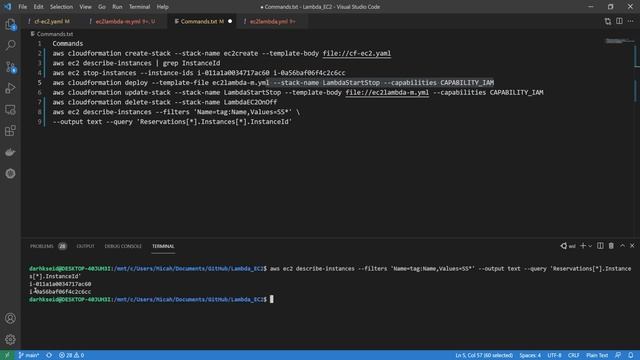Change end of line sequence CRLF
The width and height of the screenshot is (640, 360).
[x=573, y=355]
